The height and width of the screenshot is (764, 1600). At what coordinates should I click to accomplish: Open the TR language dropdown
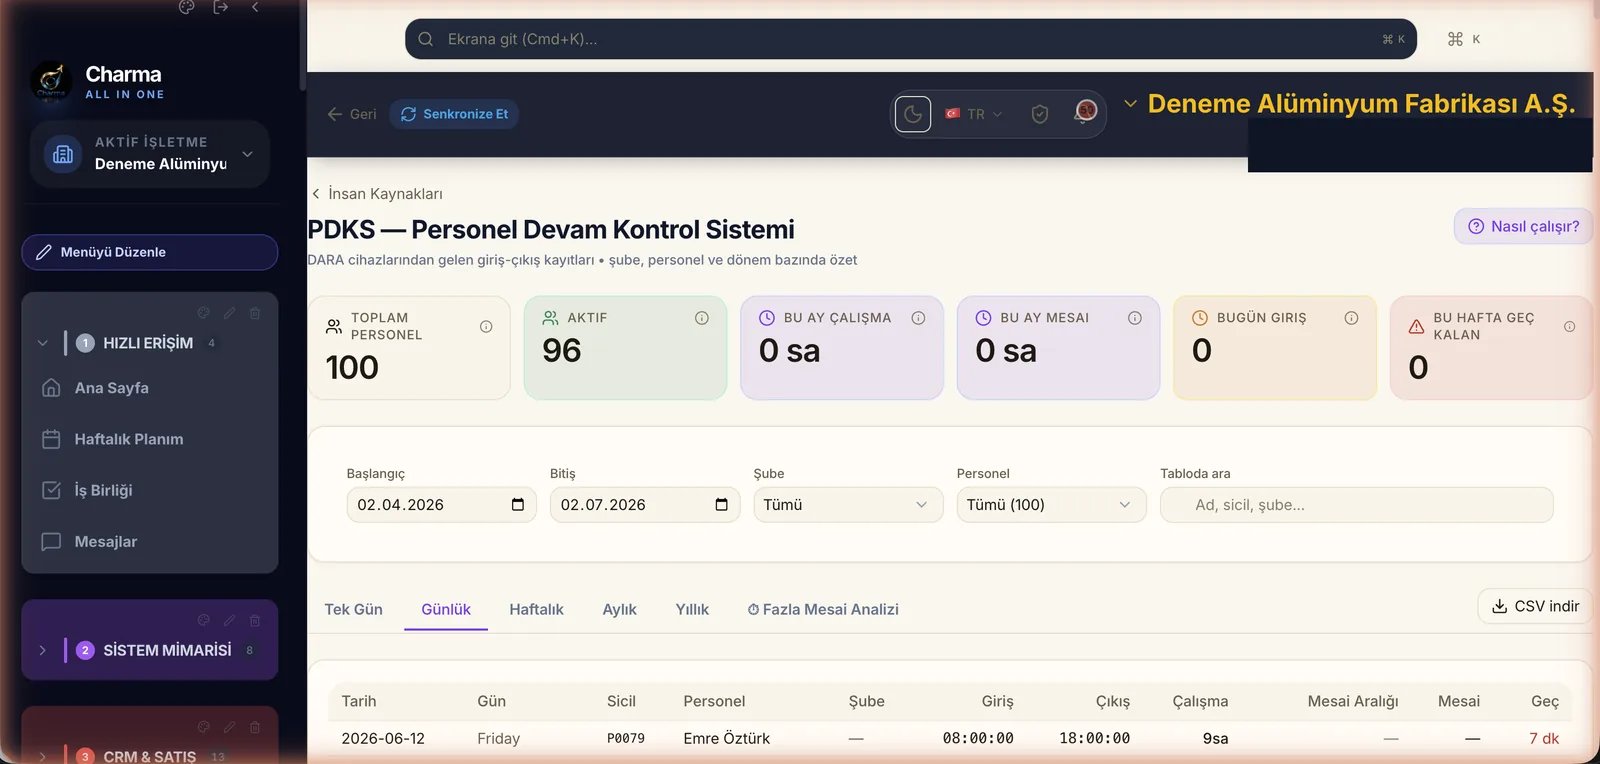974,114
